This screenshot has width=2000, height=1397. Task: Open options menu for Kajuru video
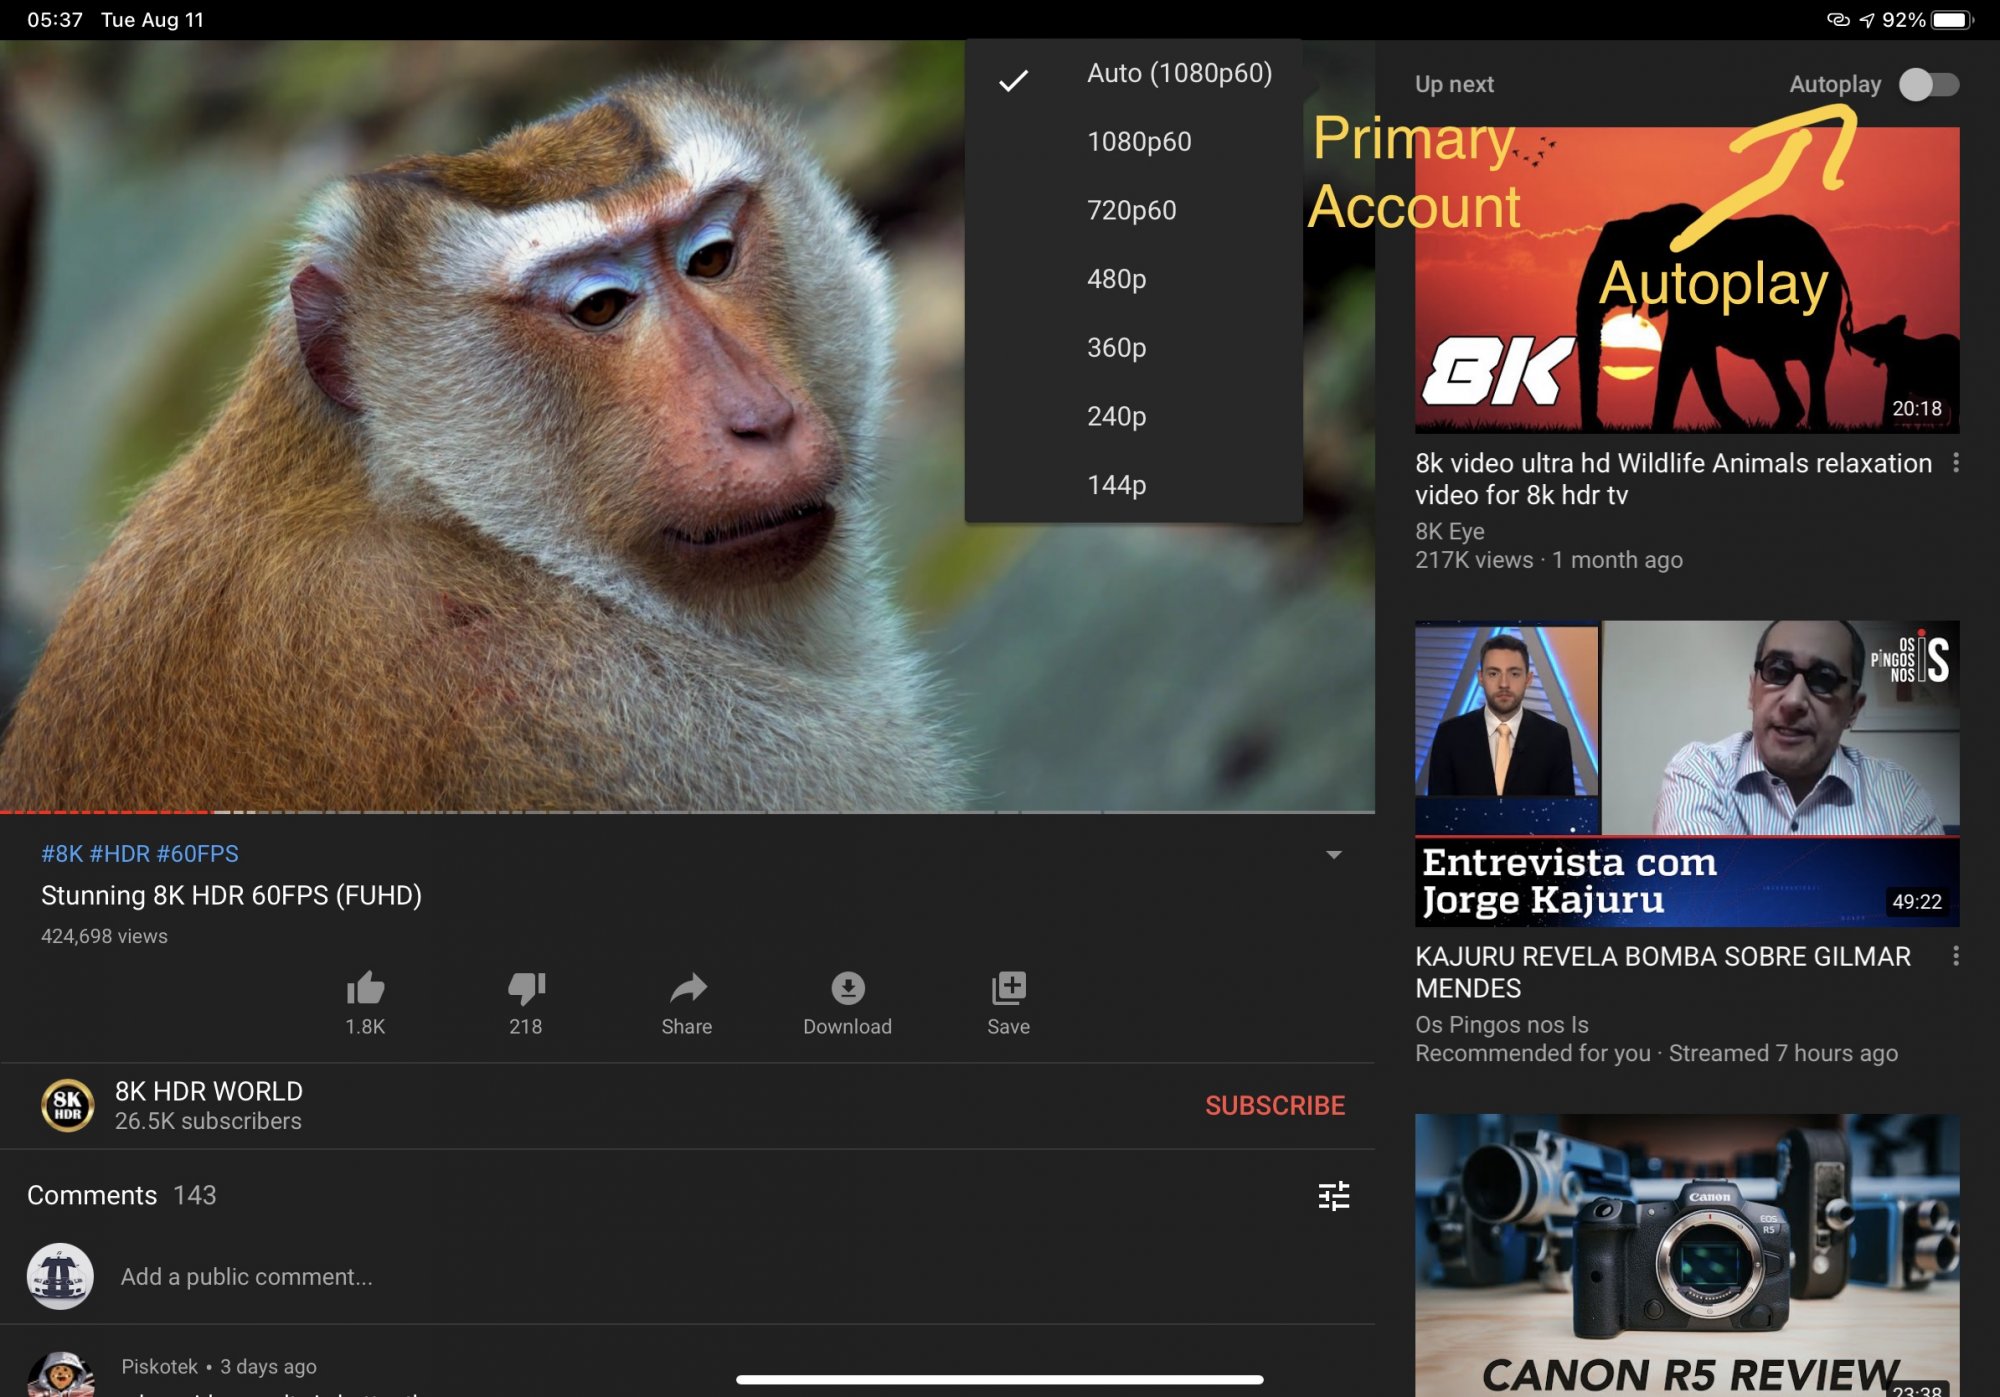pos(1955,956)
